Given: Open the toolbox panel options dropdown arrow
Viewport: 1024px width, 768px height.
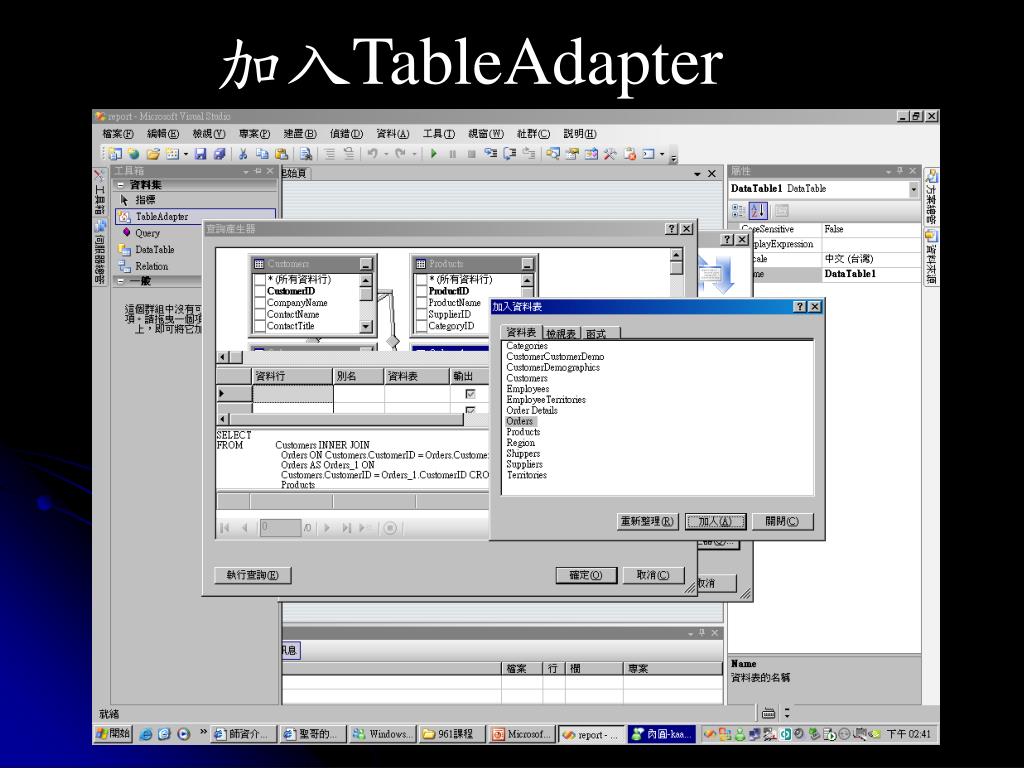Looking at the screenshot, I should (x=246, y=171).
